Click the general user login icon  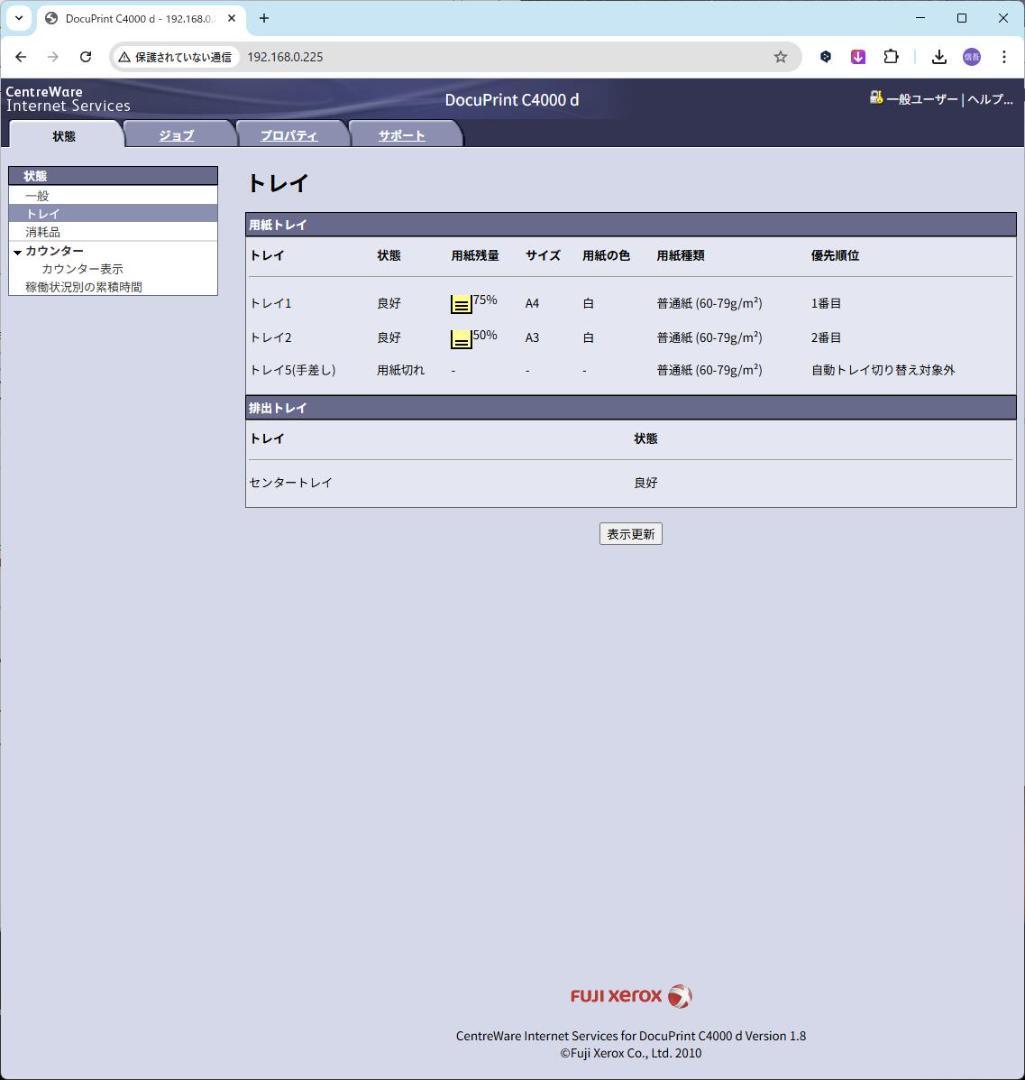click(x=877, y=98)
